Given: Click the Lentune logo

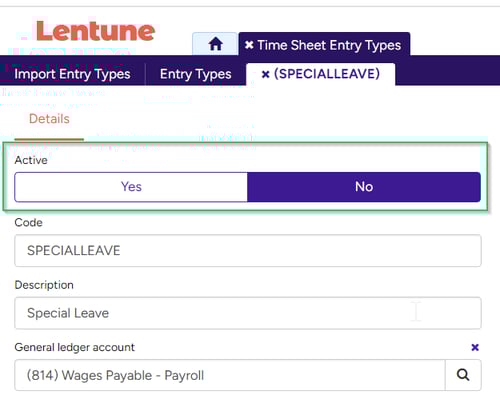Looking at the screenshot, I should (x=95, y=31).
